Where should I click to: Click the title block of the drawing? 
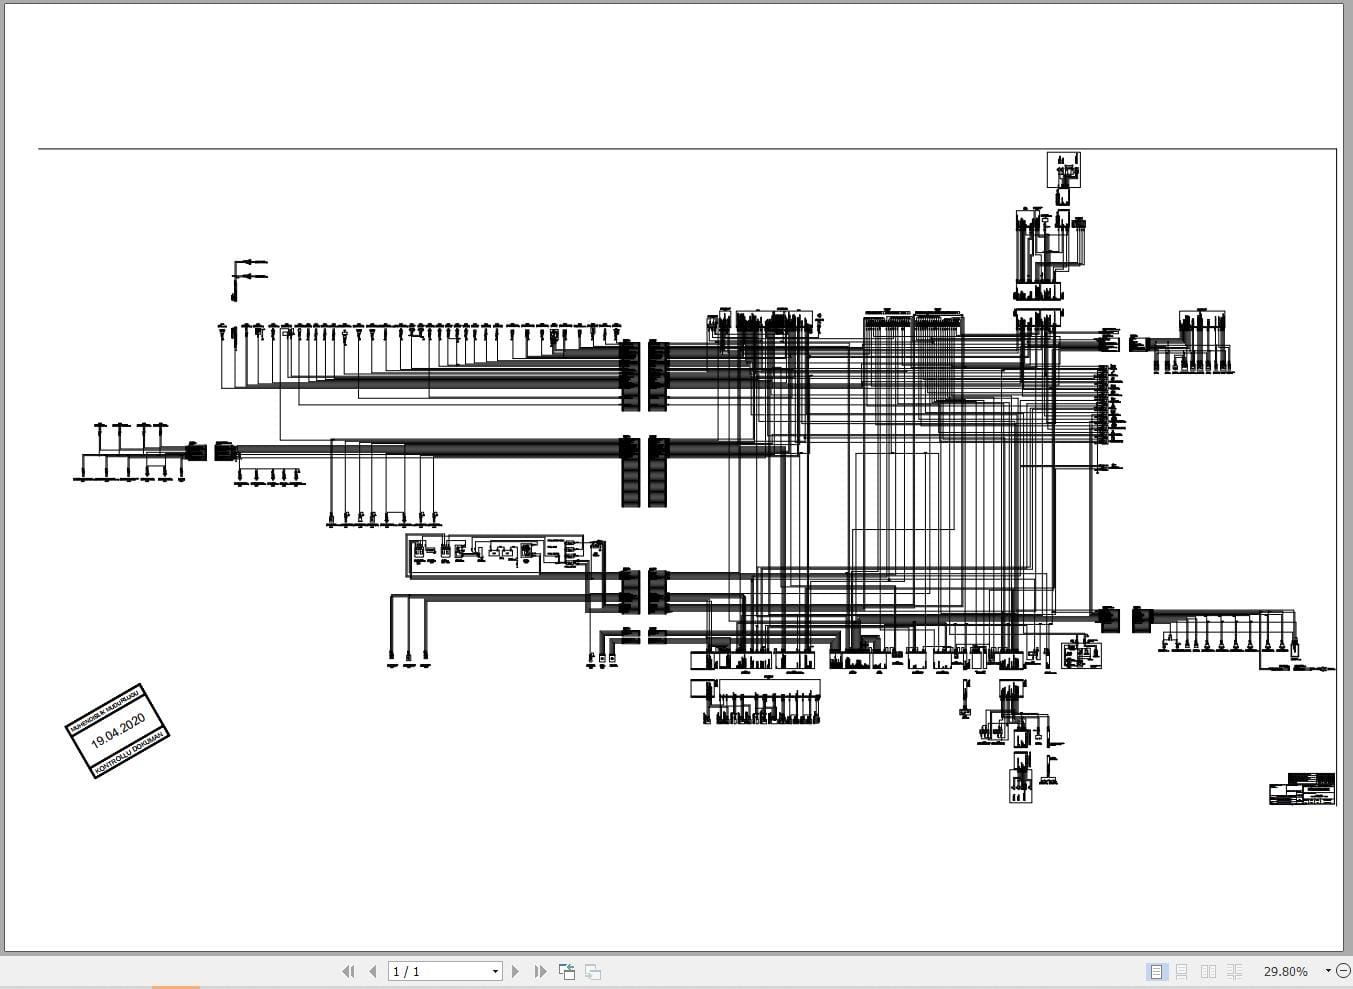[x=1302, y=788]
